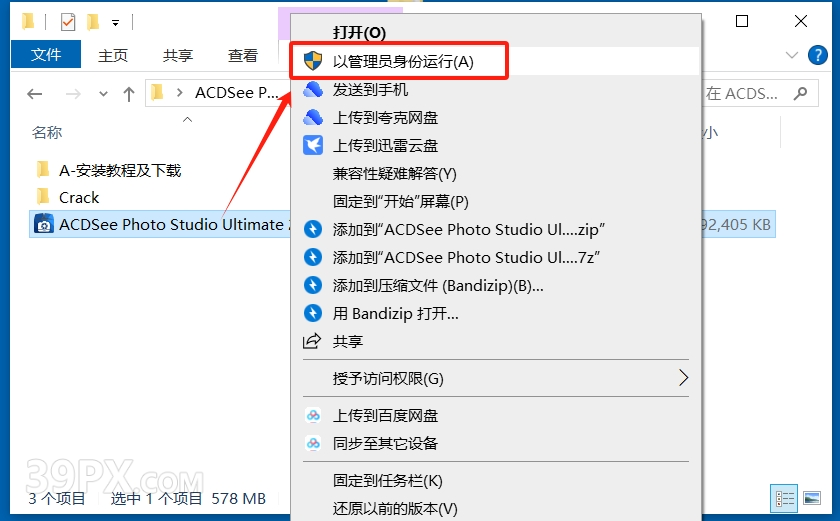840x521 pixels.
Task: Toggle the properties checkmark in quick access toolbar
Action: pos(68,22)
